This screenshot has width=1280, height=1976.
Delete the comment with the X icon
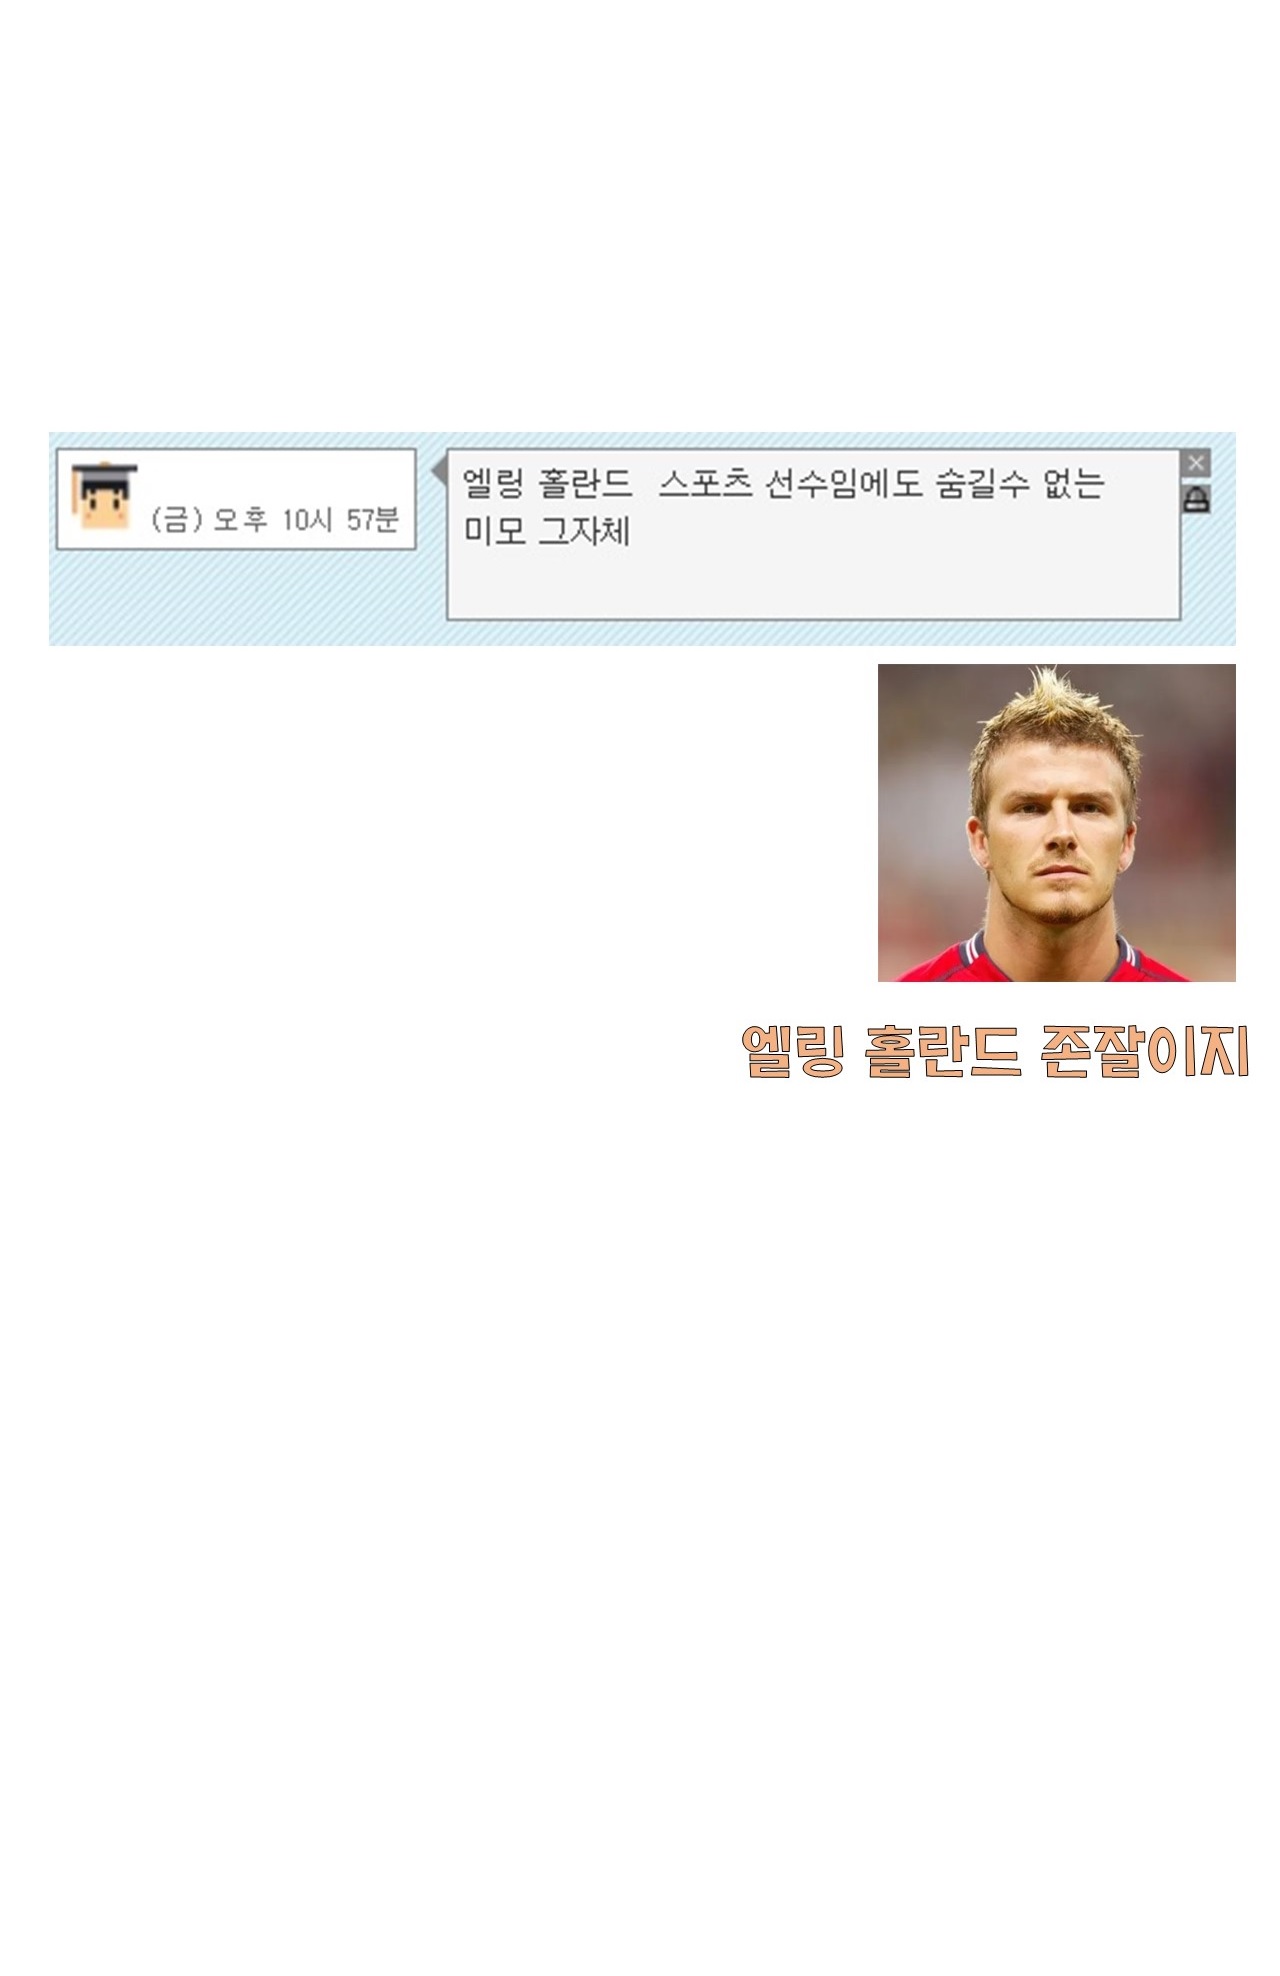point(1195,463)
